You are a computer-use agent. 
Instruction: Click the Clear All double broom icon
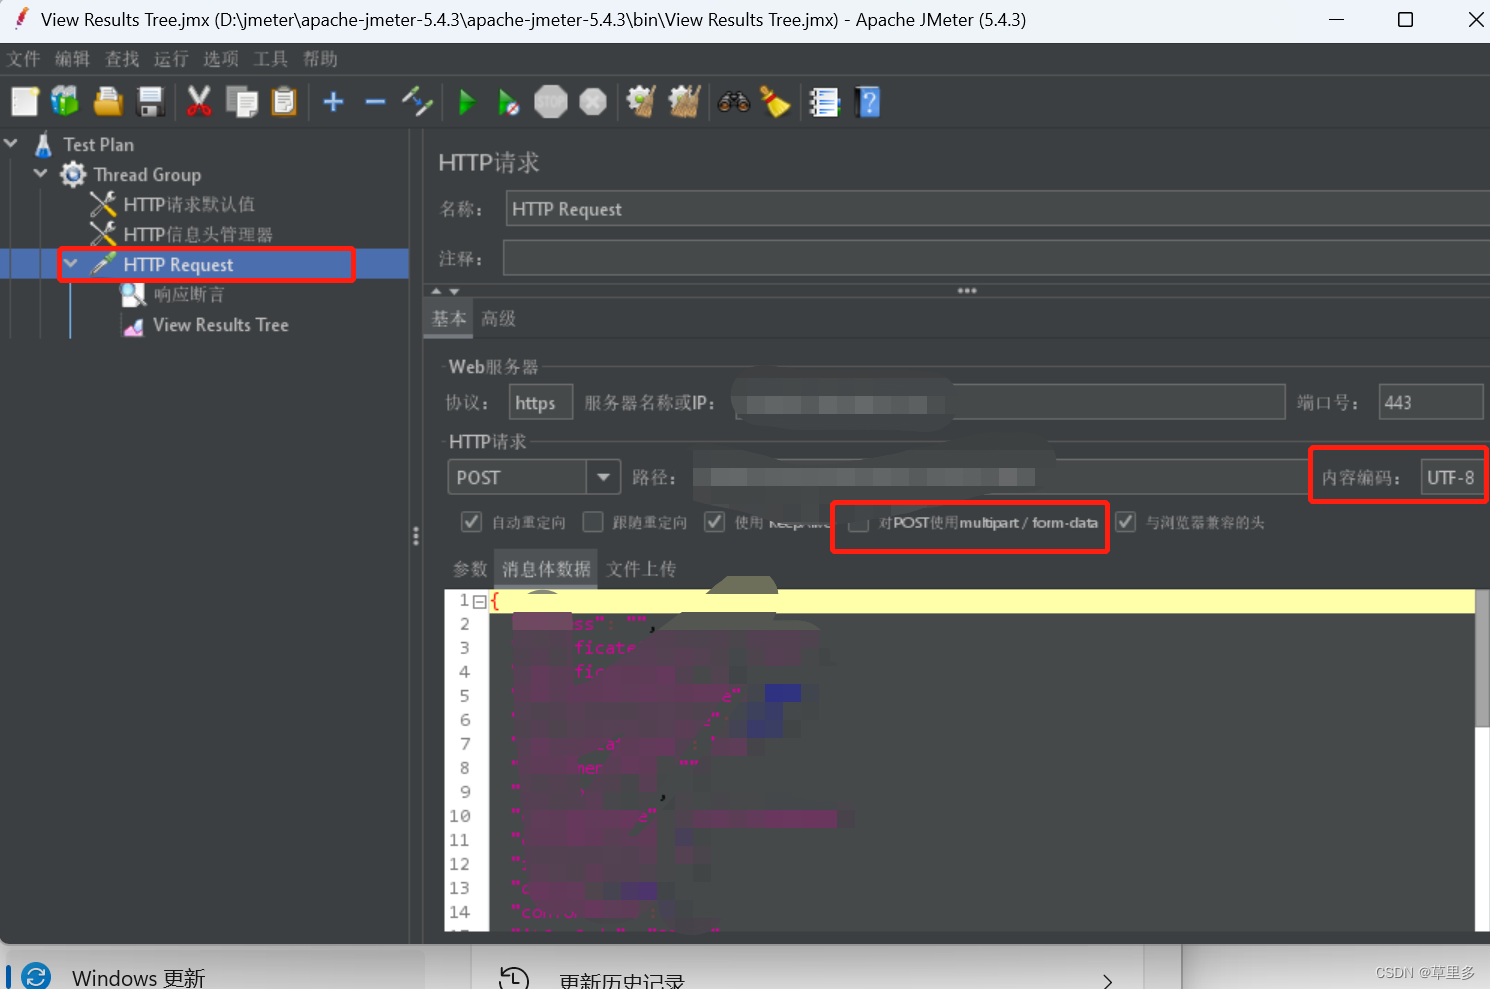tap(684, 101)
